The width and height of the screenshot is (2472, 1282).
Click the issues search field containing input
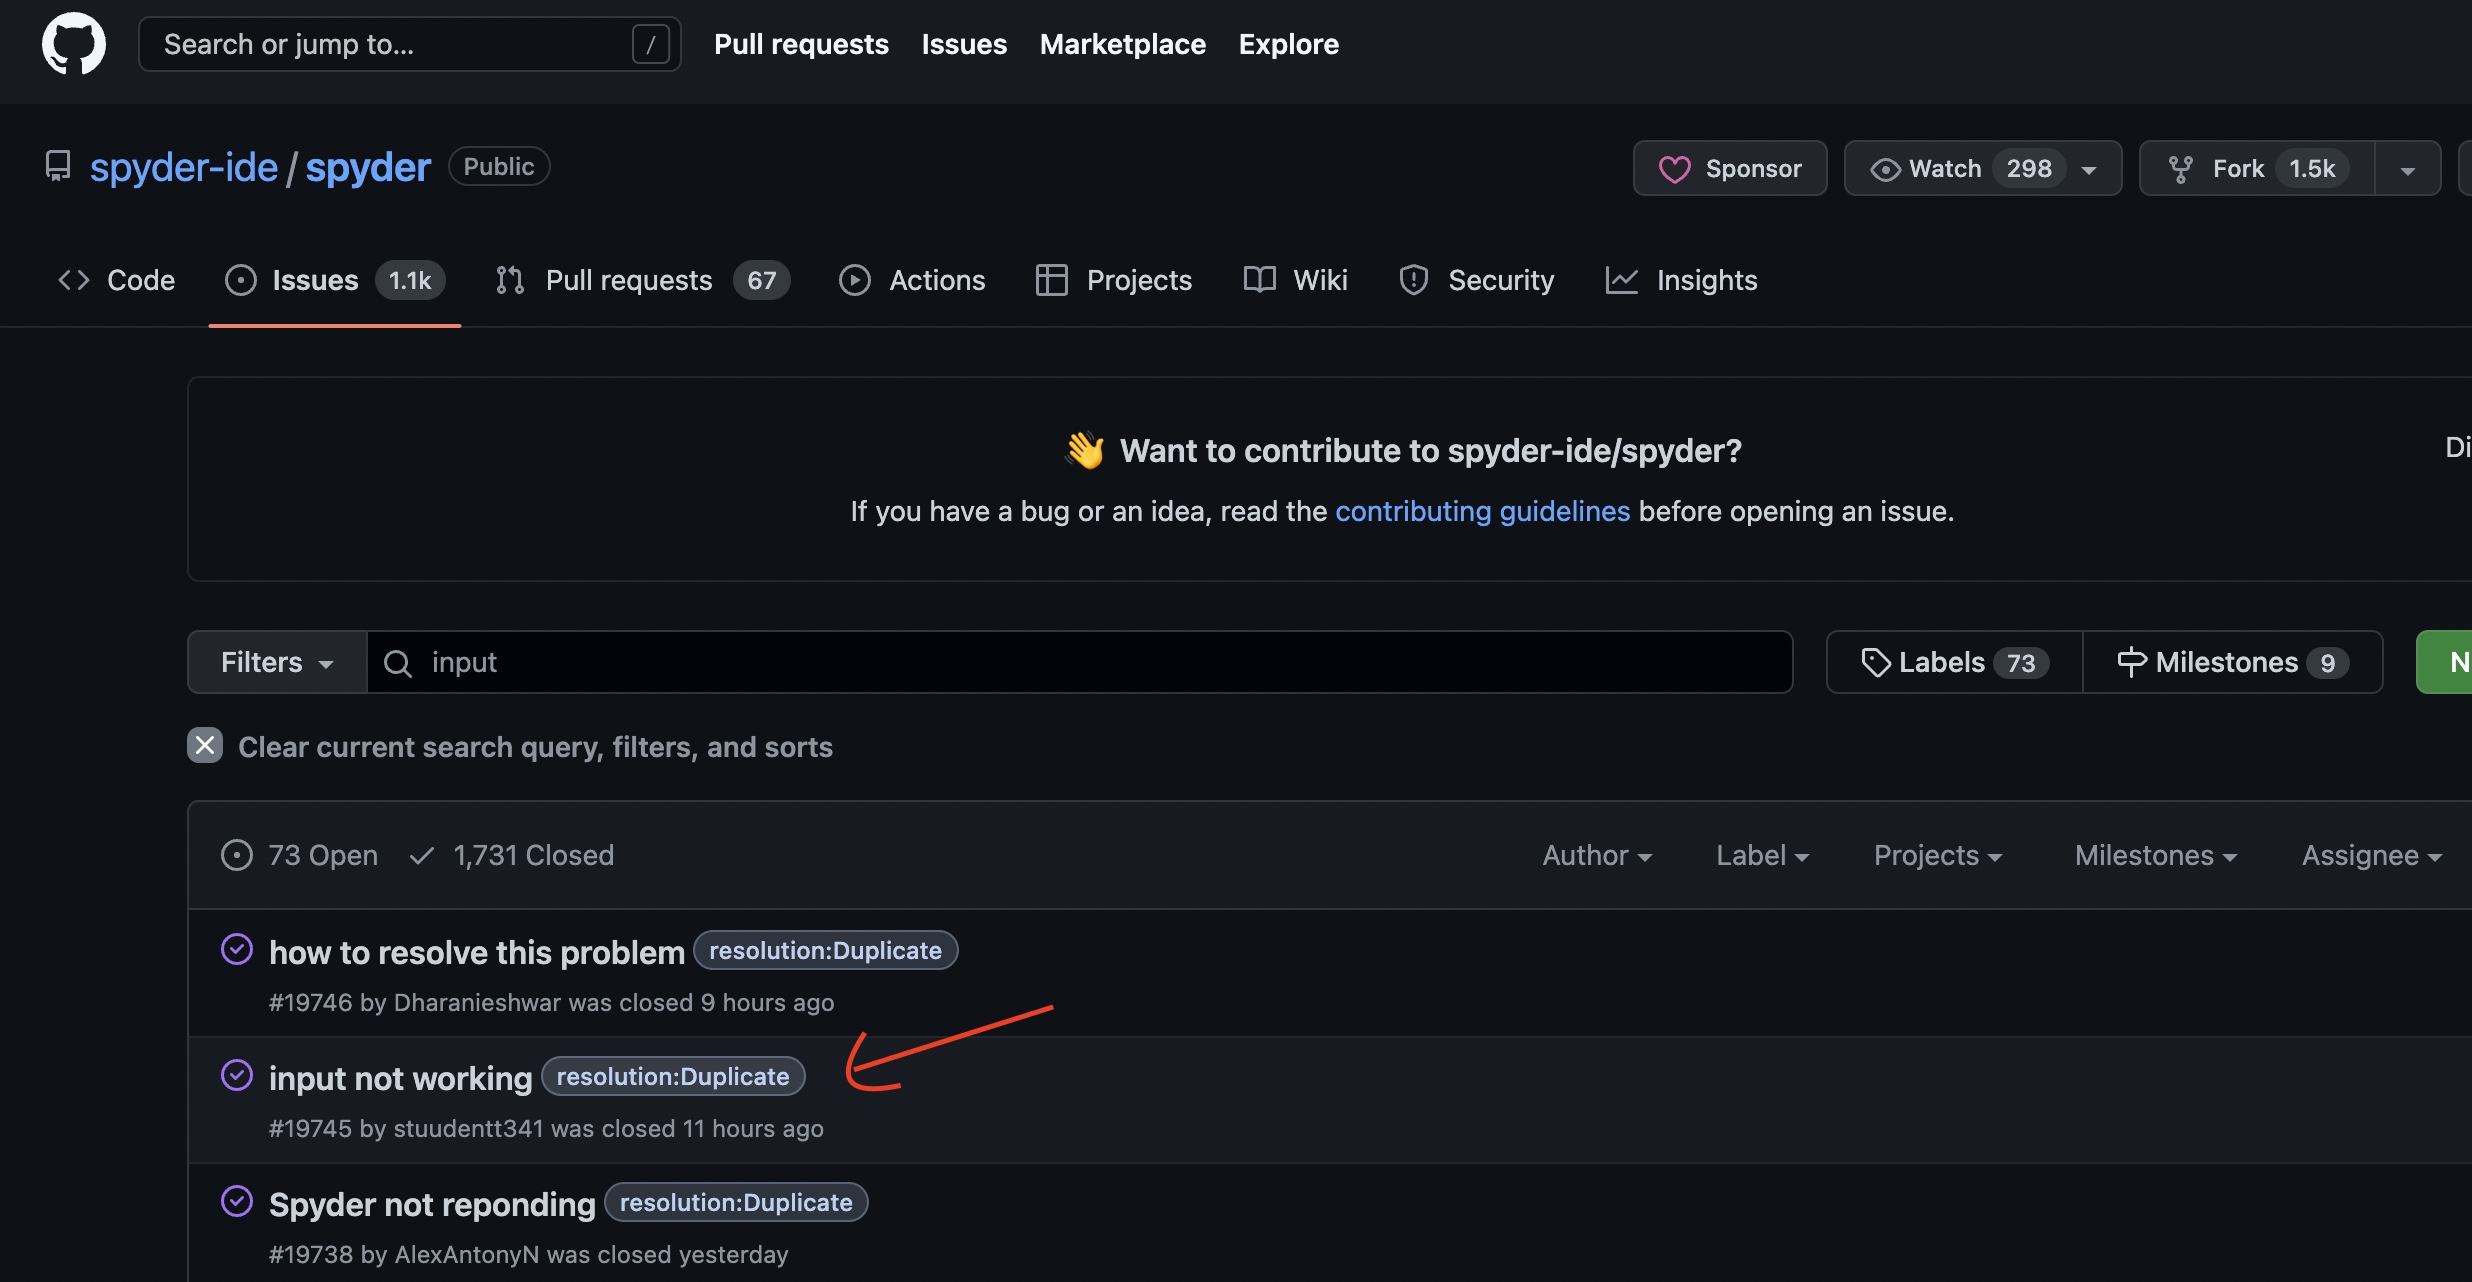(x=1080, y=662)
